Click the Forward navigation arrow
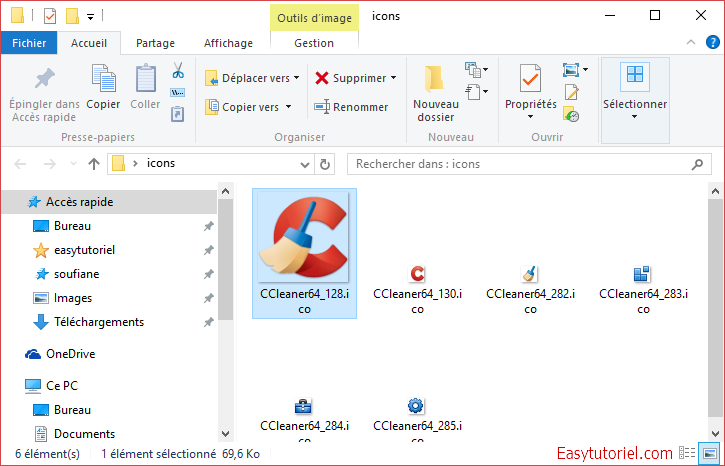 pos(49,164)
